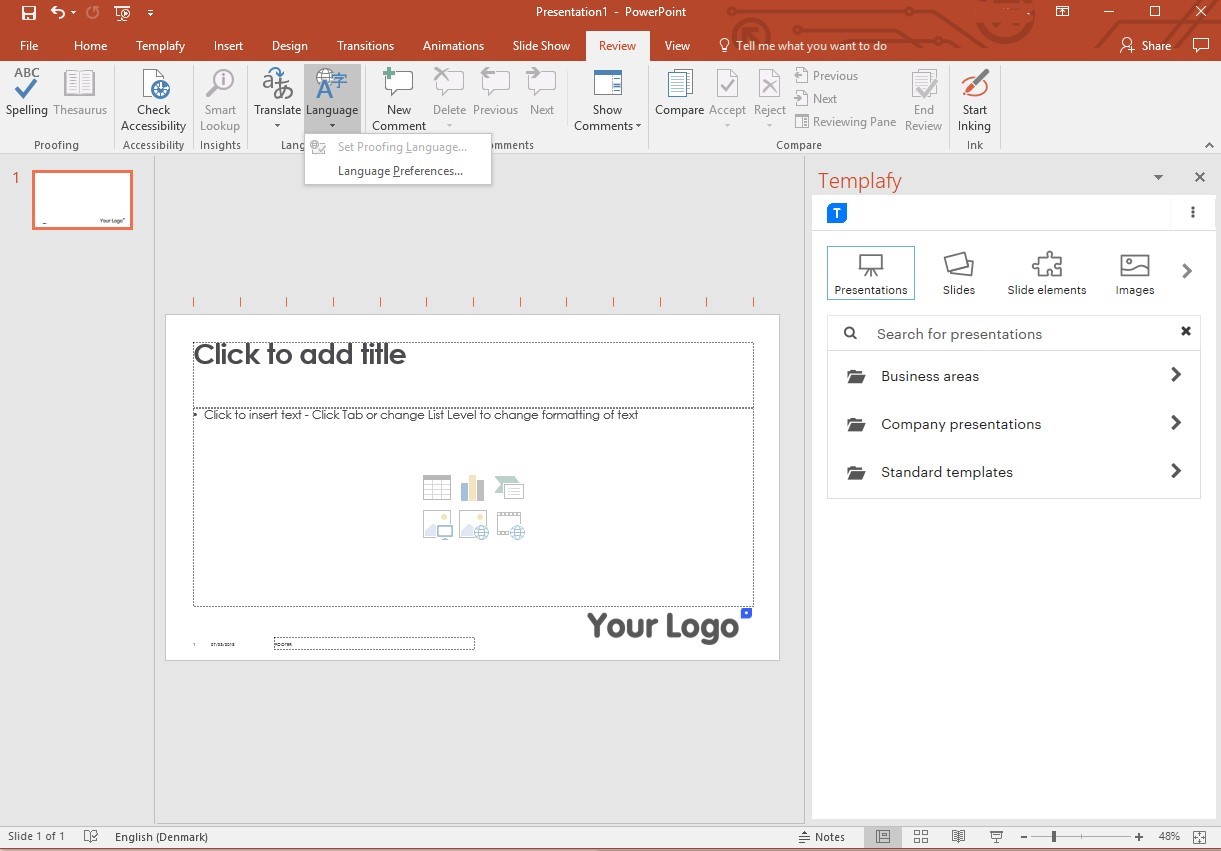Start Inking on the slide
The width and height of the screenshot is (1221, 851).
click(973, 95)
